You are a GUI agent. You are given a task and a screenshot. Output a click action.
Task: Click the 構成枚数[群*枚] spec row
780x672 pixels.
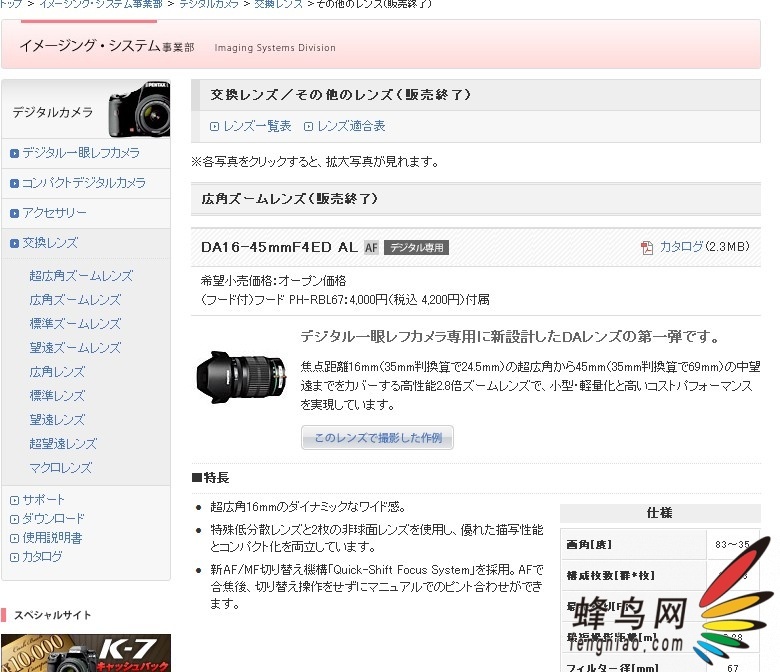point(660,576)
